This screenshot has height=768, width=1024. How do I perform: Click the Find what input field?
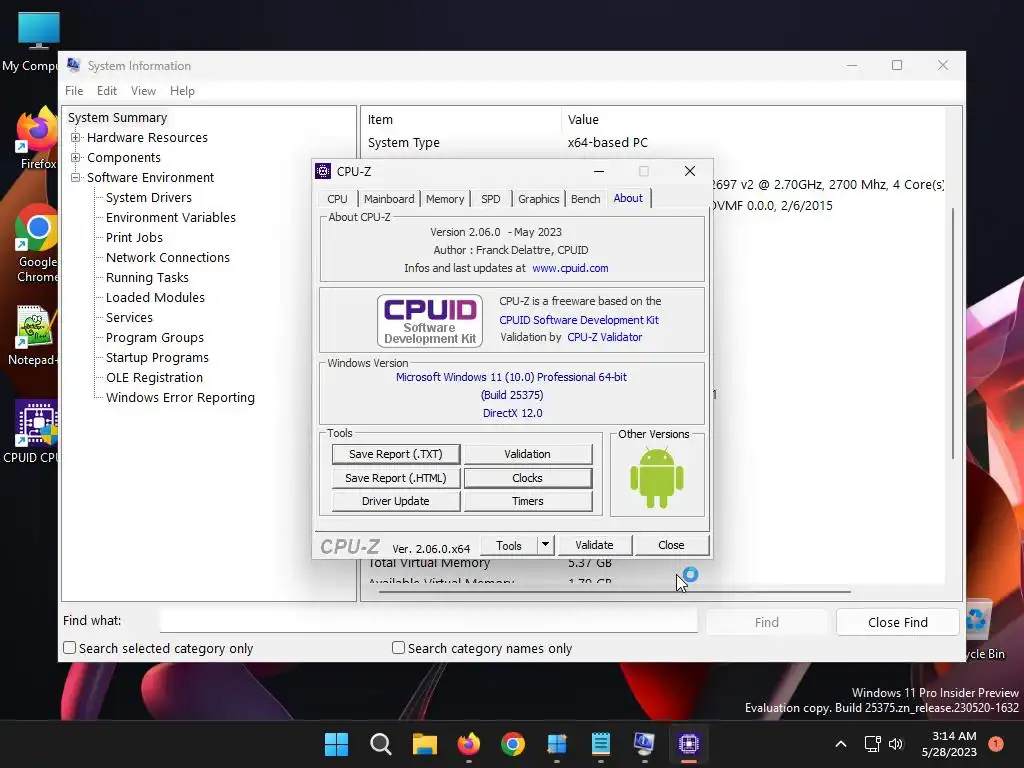428,620
